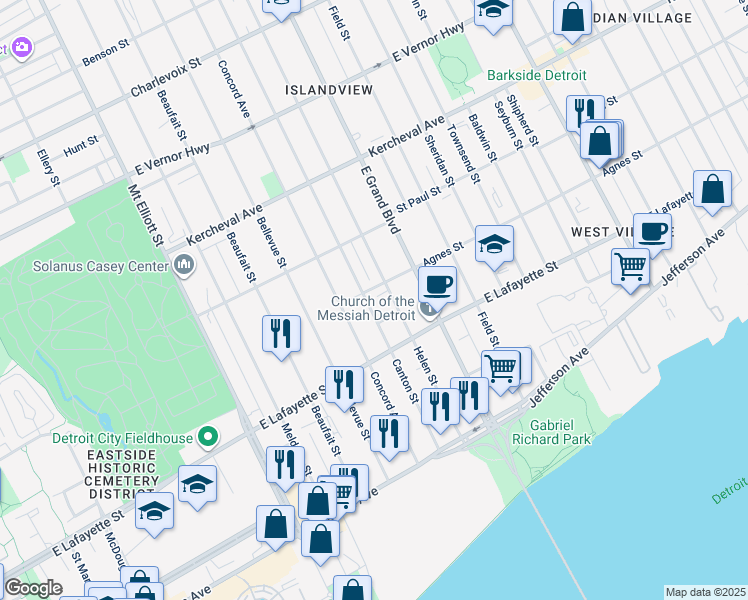Screen dimensions: 748x600
Task: Select the green pin for Detroit City Fieldhouse
Action: pyautogui.click(x=208, y=438)
